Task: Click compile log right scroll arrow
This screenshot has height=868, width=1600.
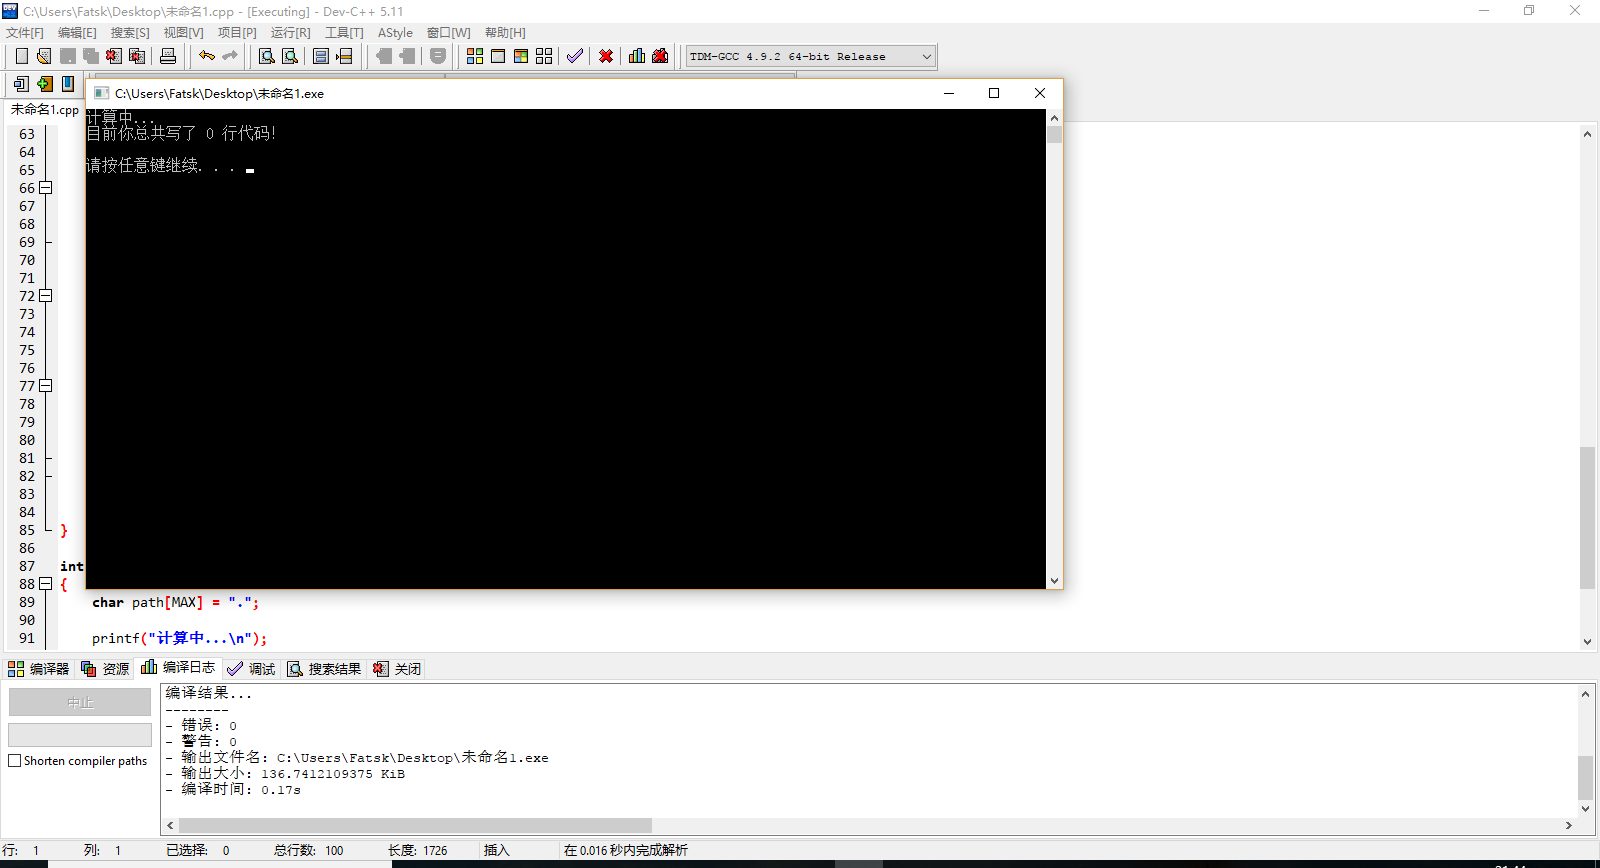Action: click(x=1568, y=825)
